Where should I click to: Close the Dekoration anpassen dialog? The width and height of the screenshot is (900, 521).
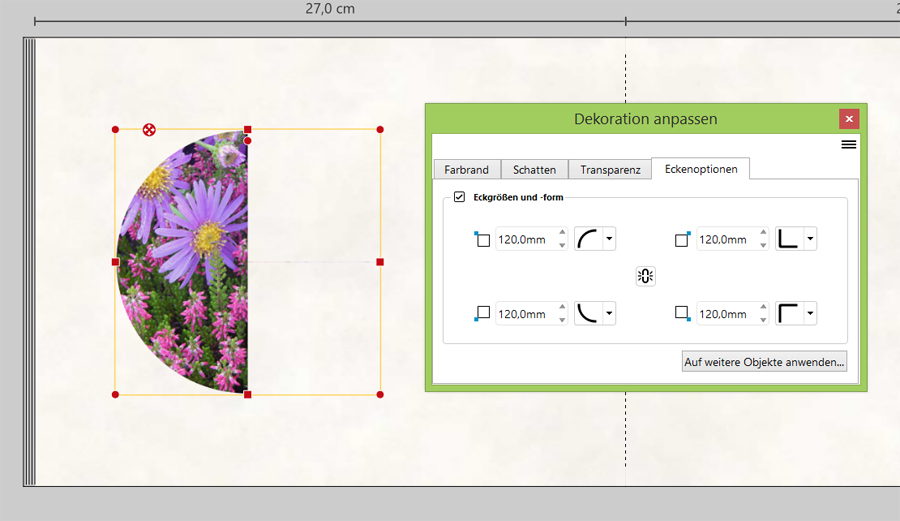coord(849,119)
